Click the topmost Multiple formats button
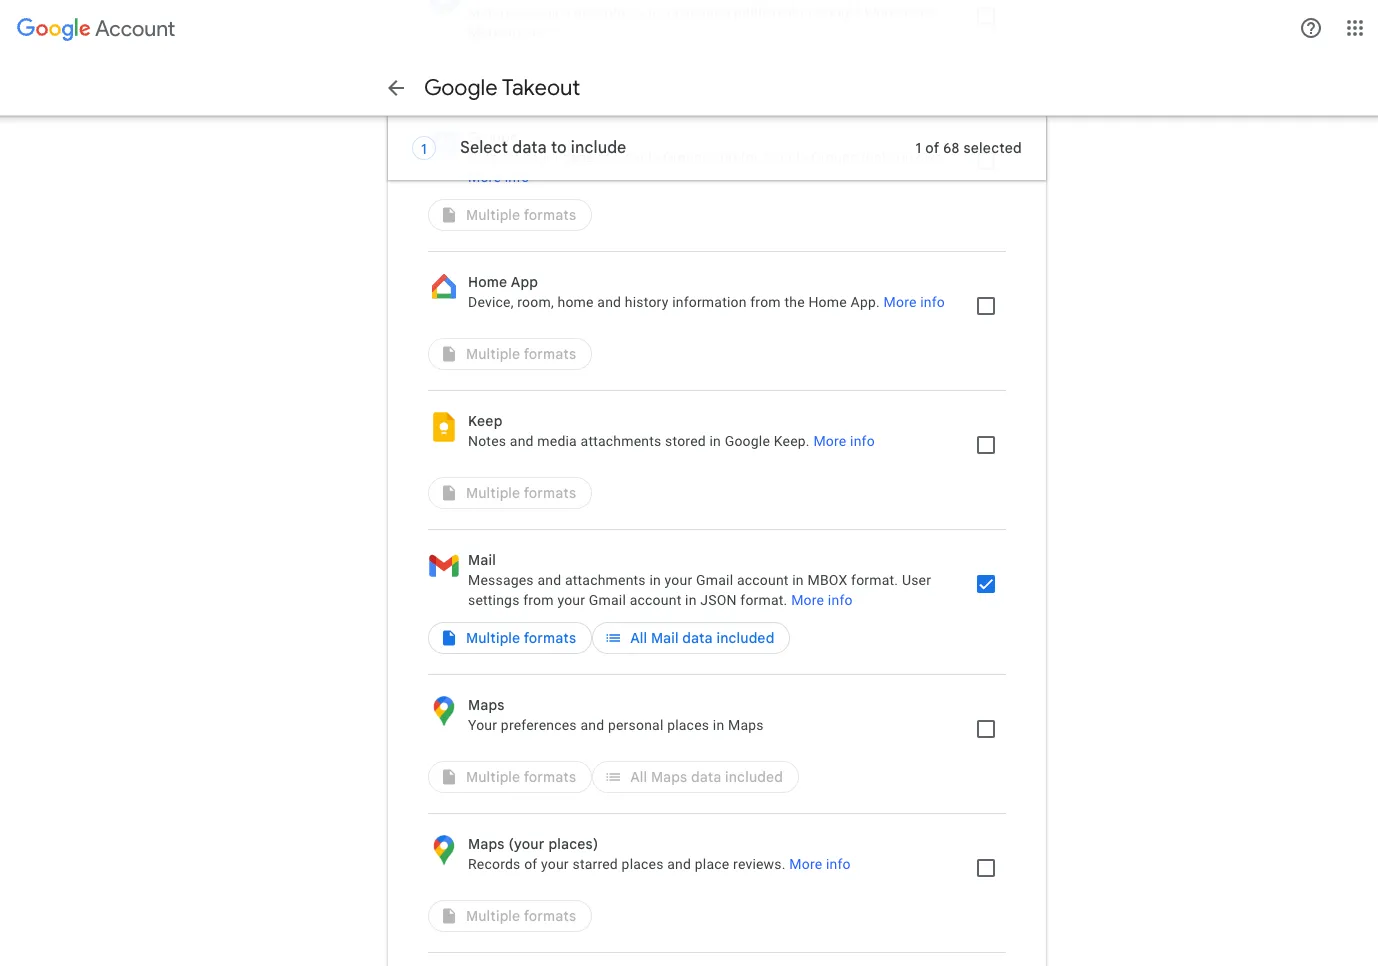Screen dimensions: 1378x966 click(510, 215)
